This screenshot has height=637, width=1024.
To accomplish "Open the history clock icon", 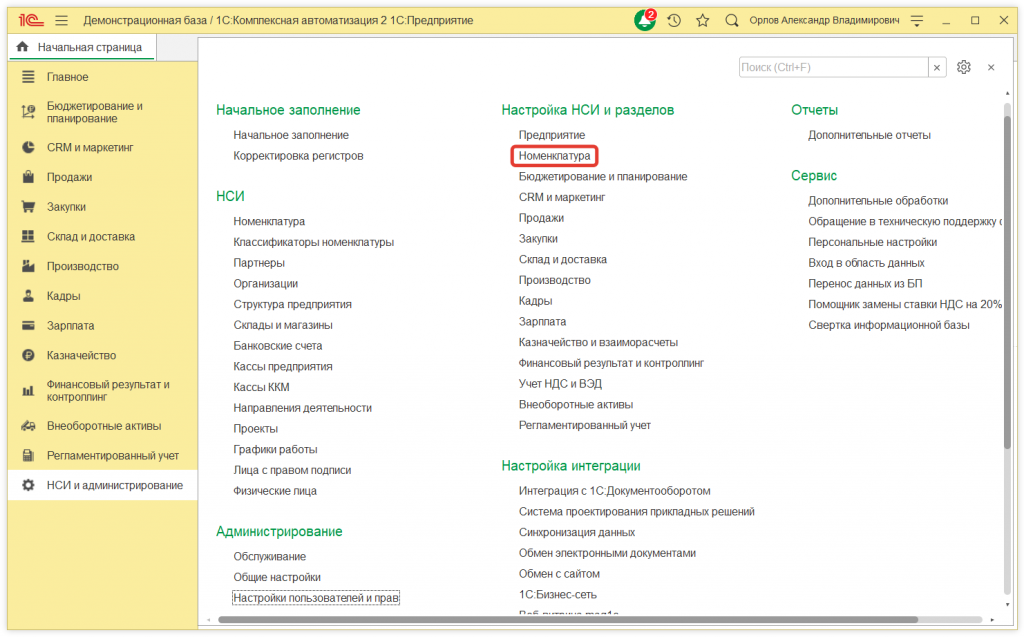I will click(675, 20).
